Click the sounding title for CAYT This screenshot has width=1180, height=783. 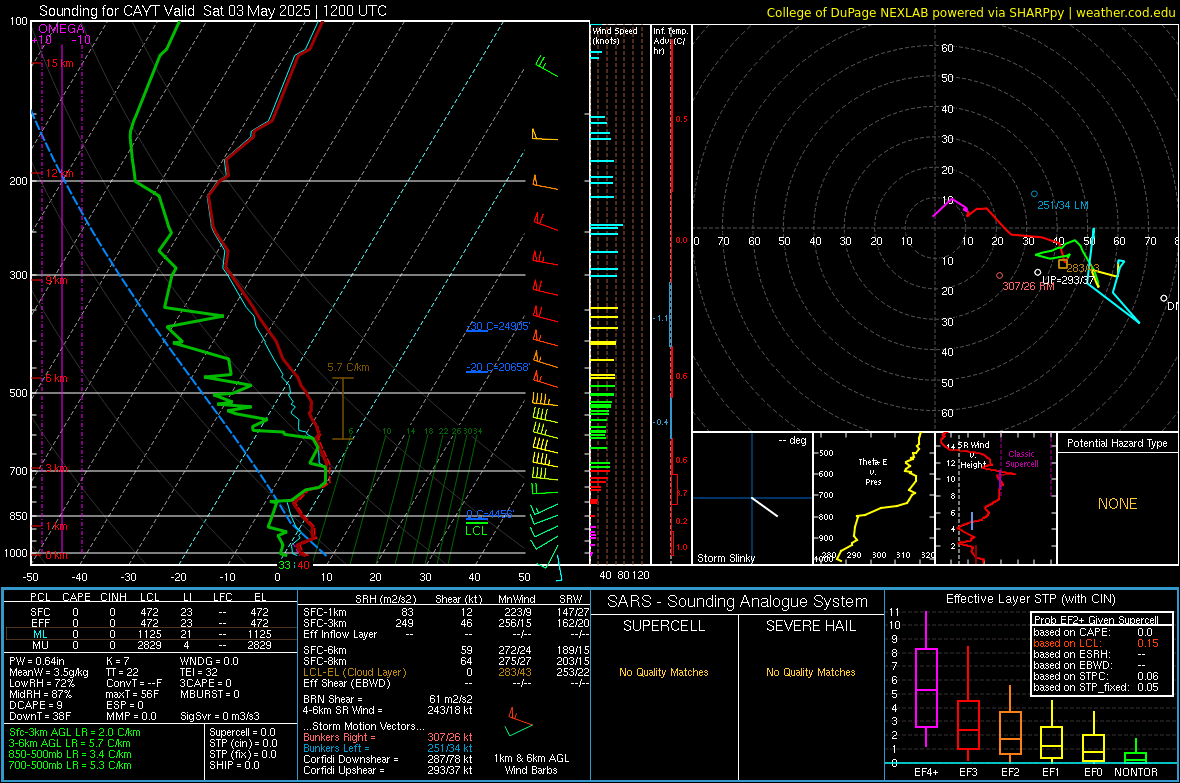click(x=213, y=11)
